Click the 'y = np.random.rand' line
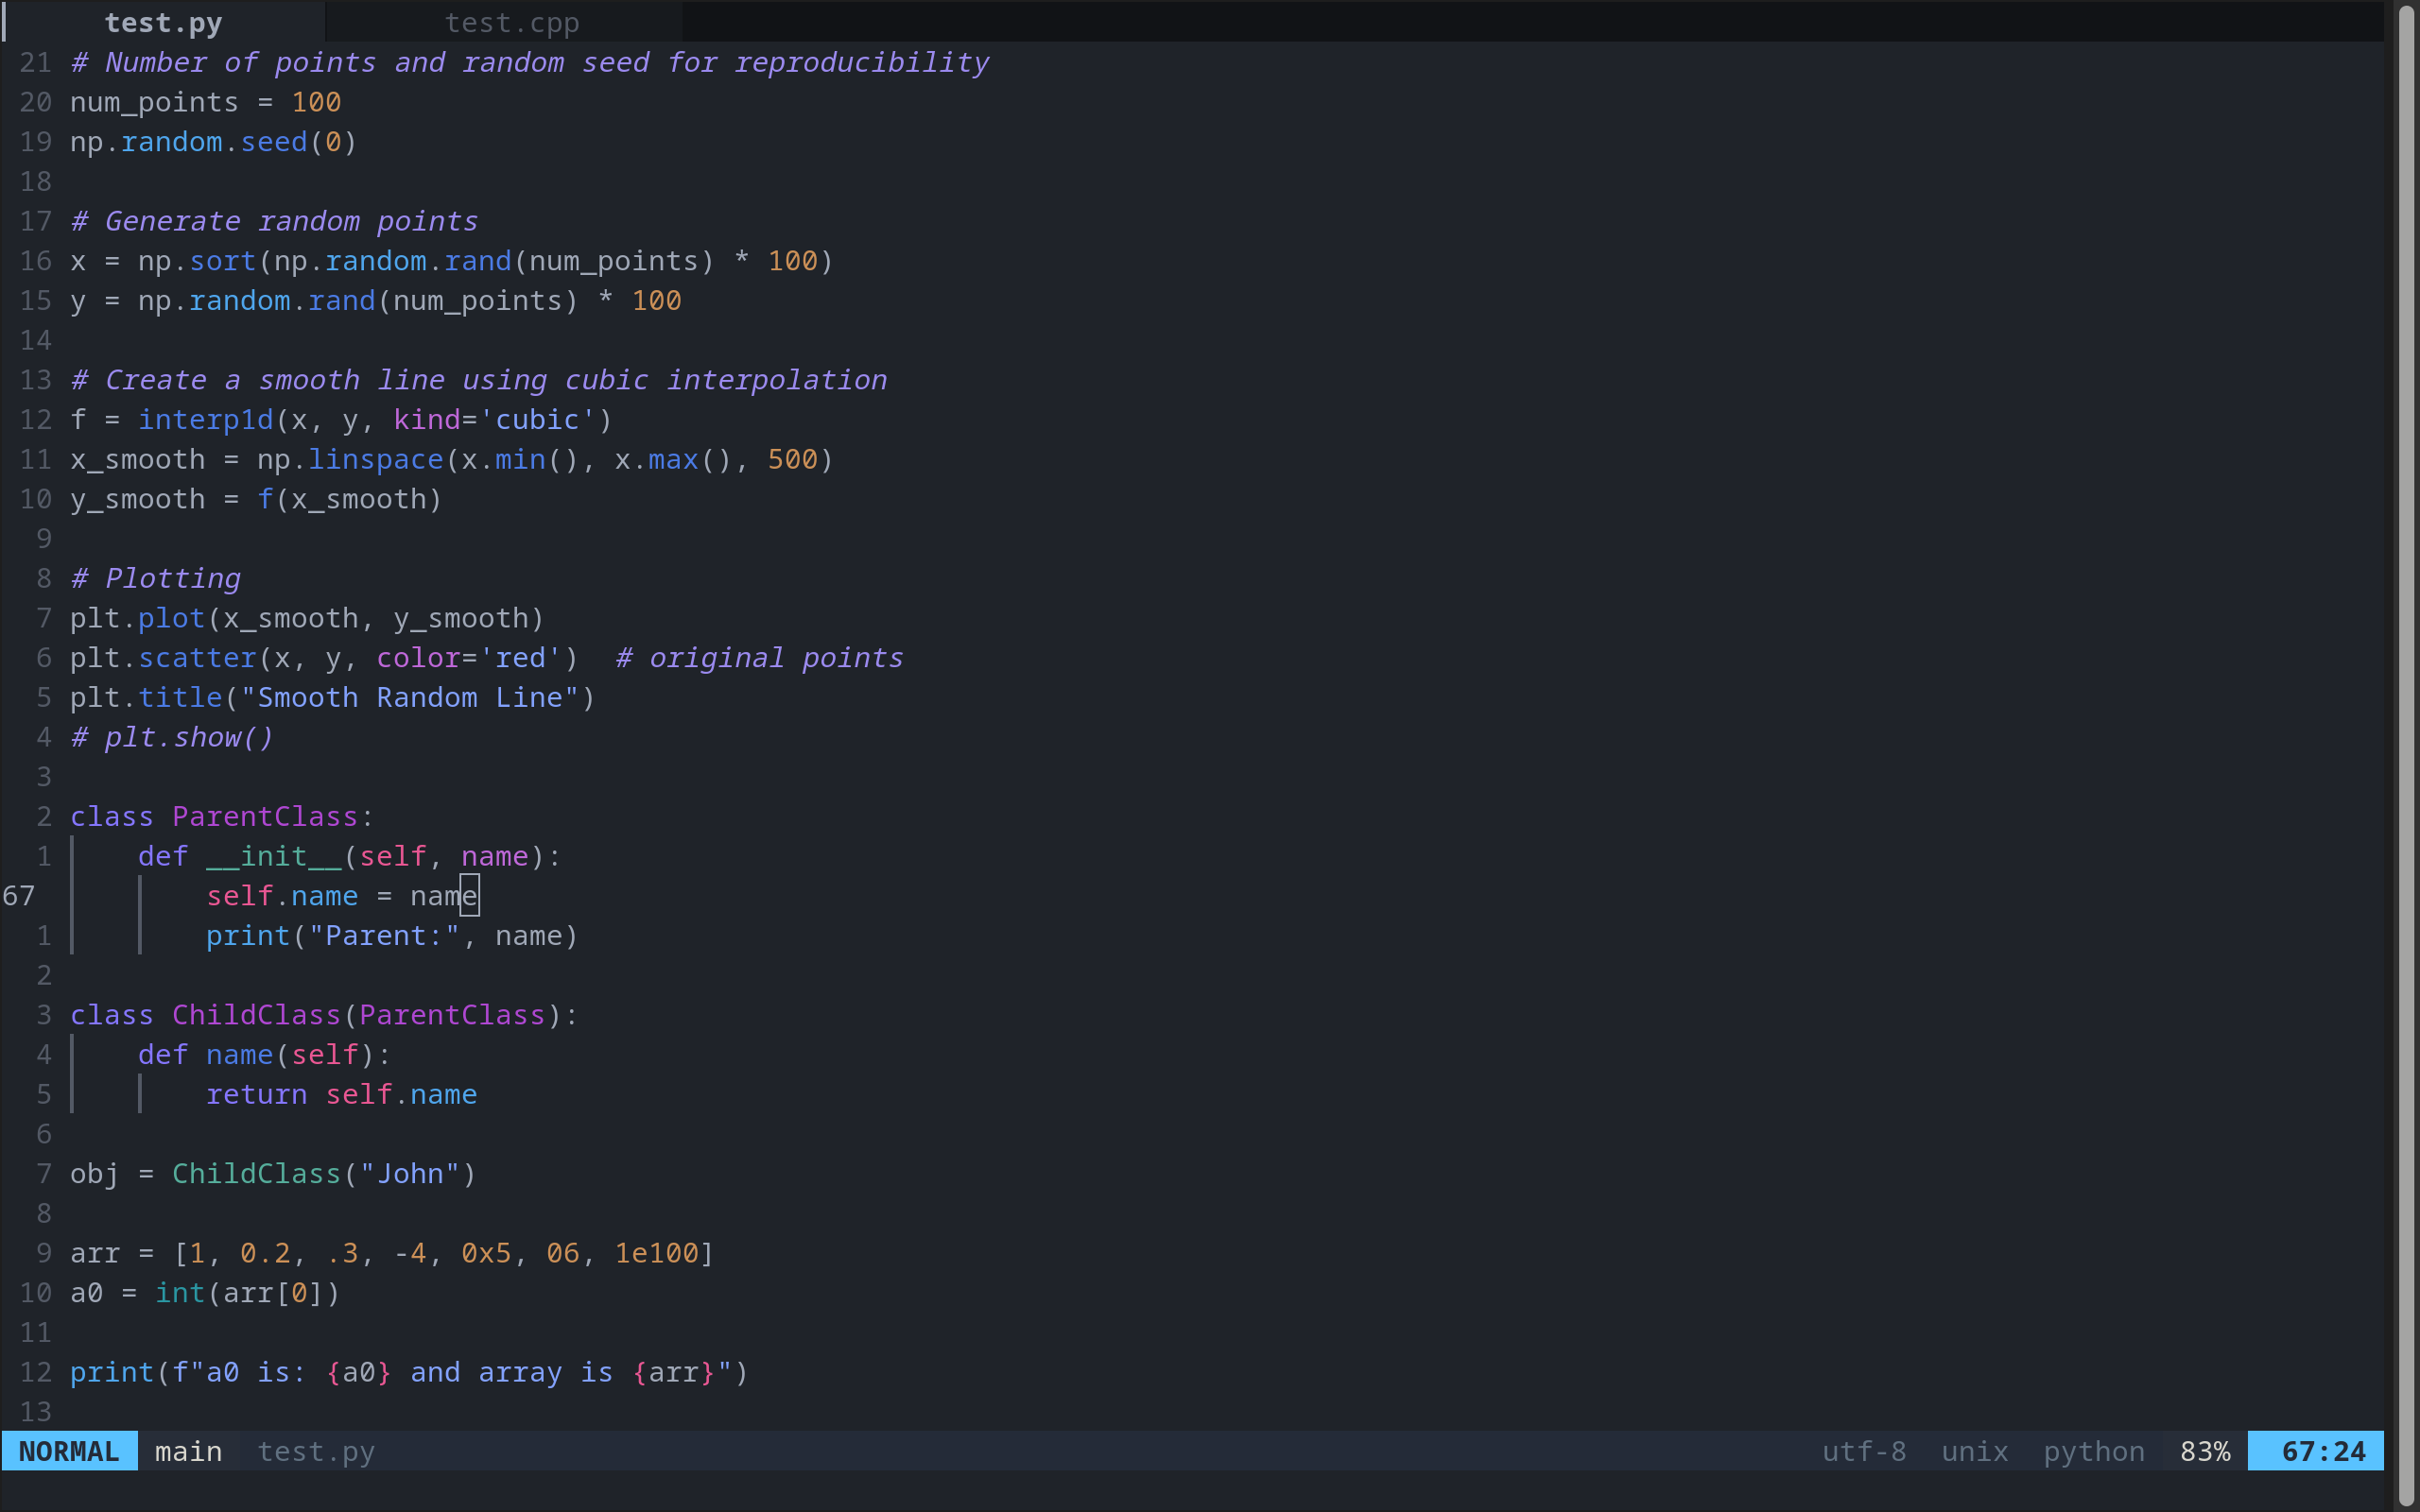This screenshot has height=1512, width=2420. pos(375,301)
